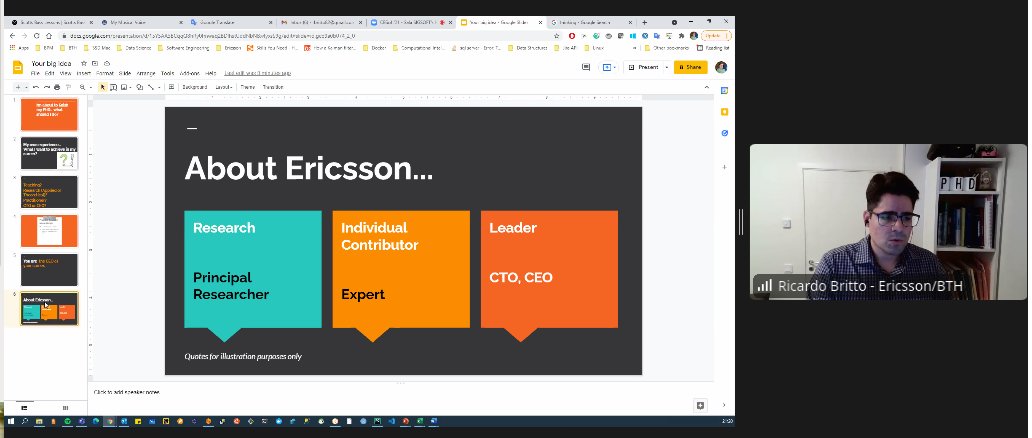Select the paint format tool
Viewport: 1032px width, 438px height.
68,87
